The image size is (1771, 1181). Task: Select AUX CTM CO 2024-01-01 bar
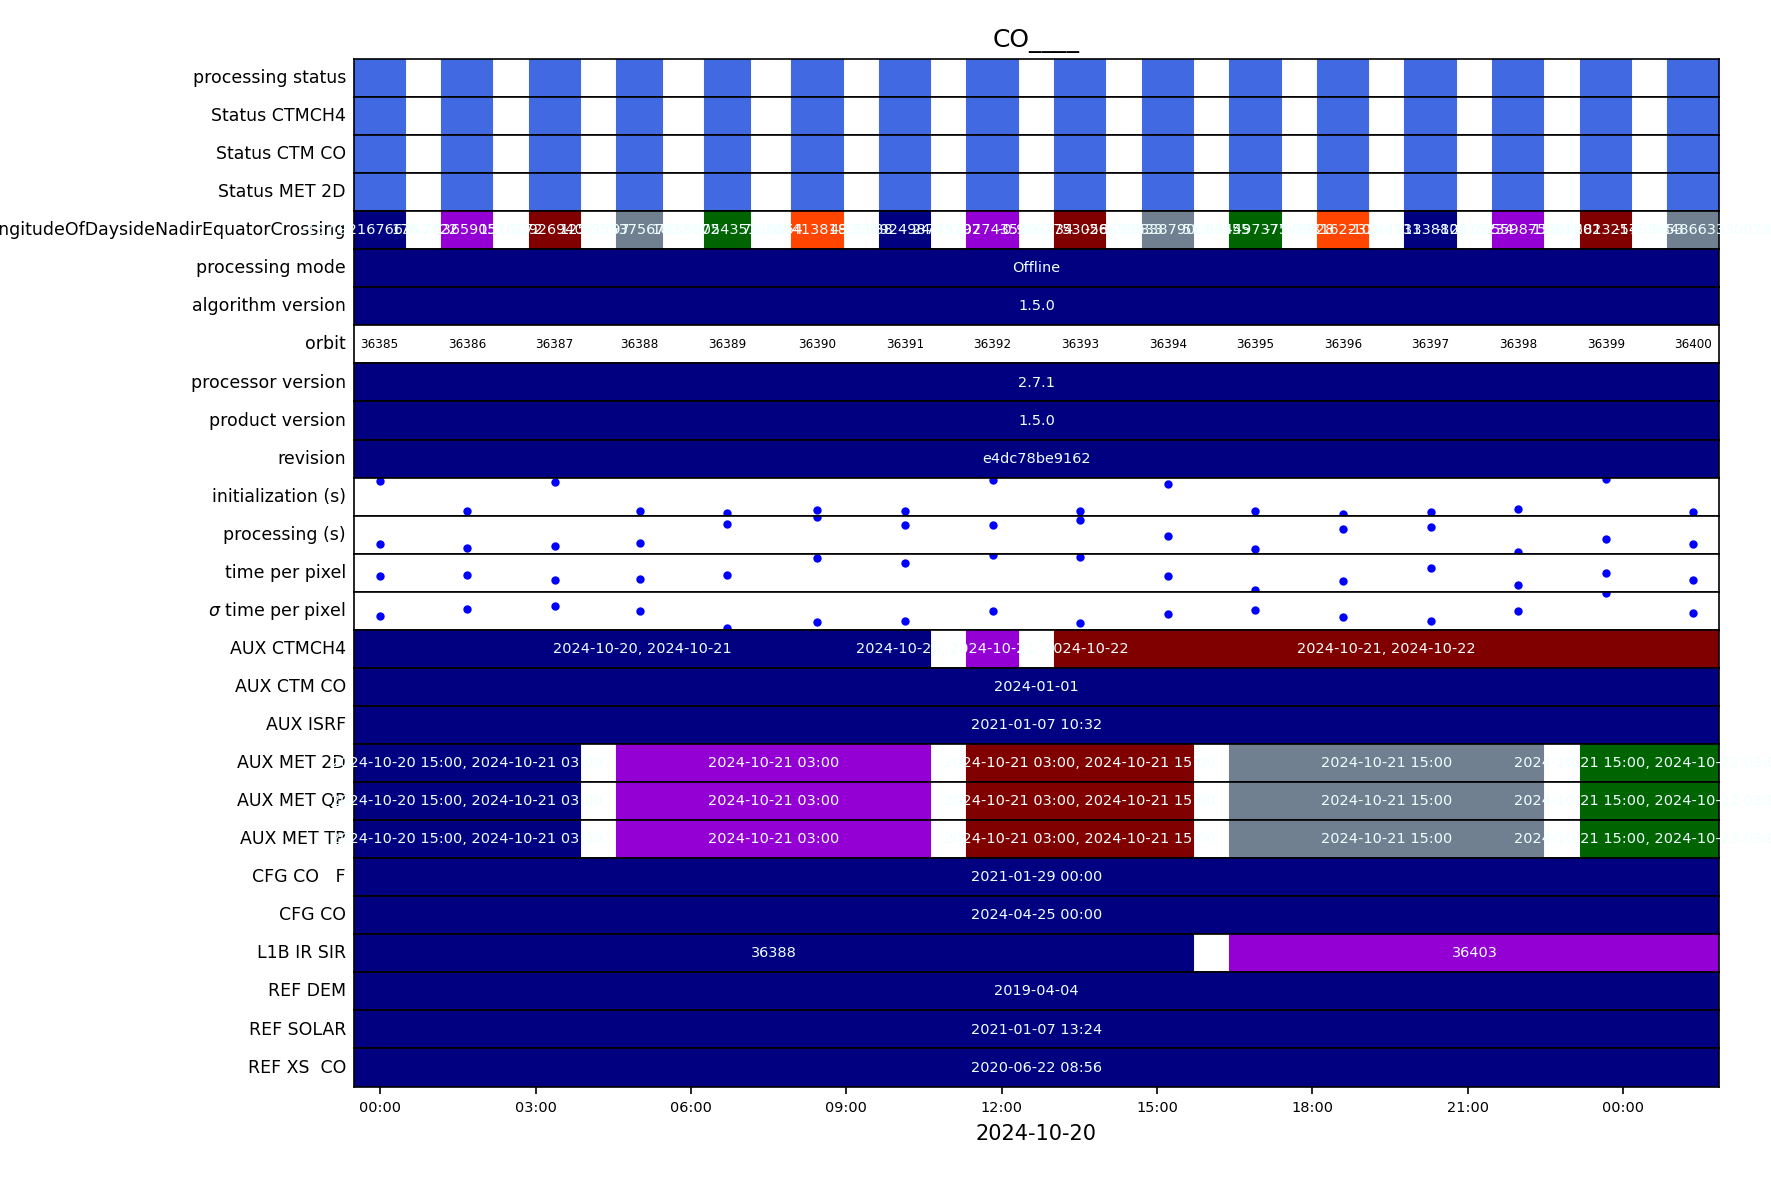point(1036,687)
